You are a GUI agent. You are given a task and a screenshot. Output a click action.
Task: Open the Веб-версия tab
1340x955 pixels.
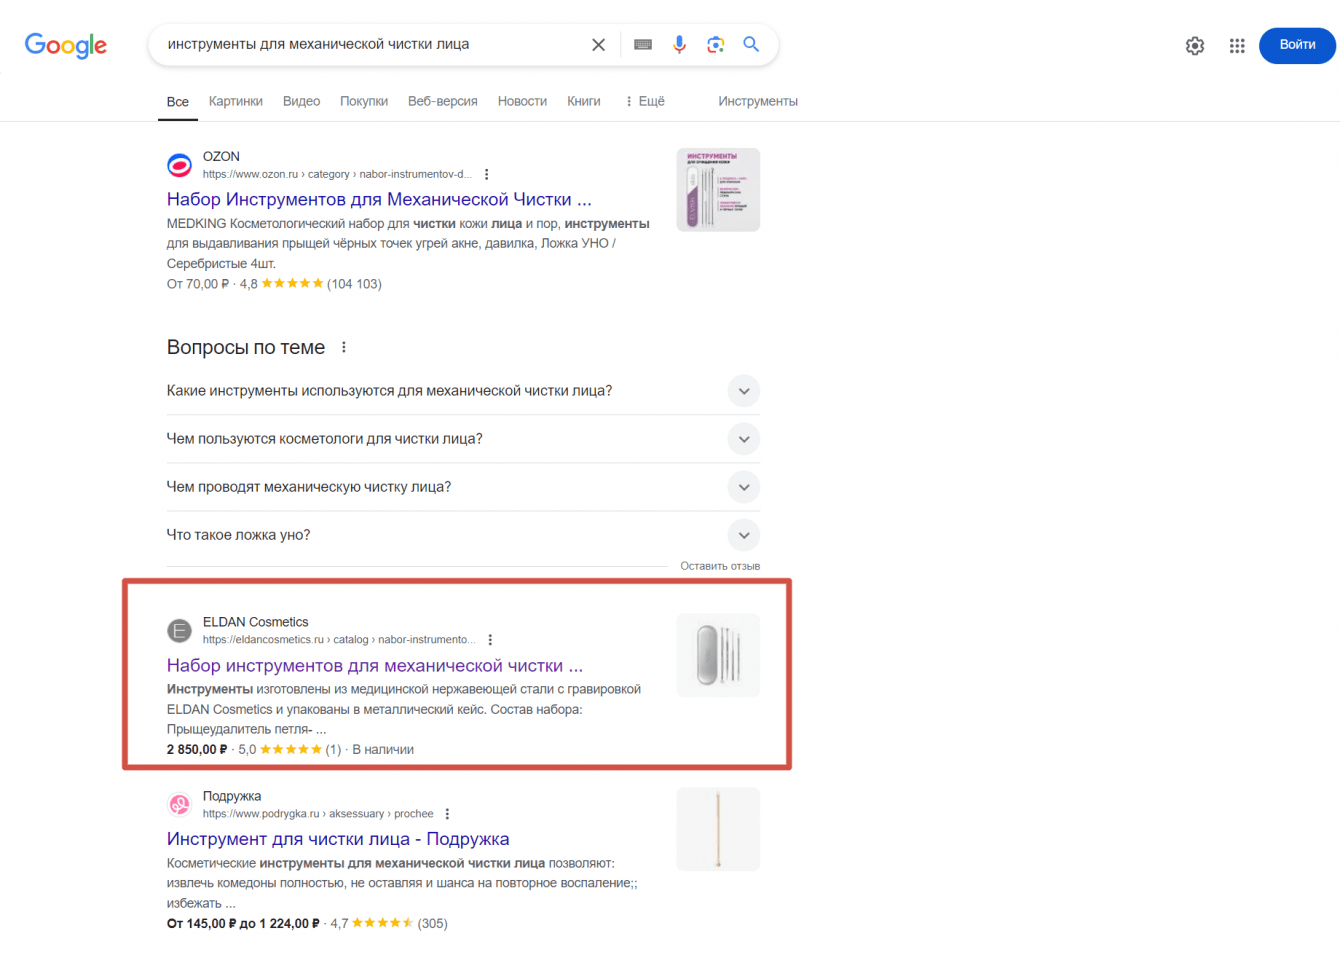(x=442, y=101)
